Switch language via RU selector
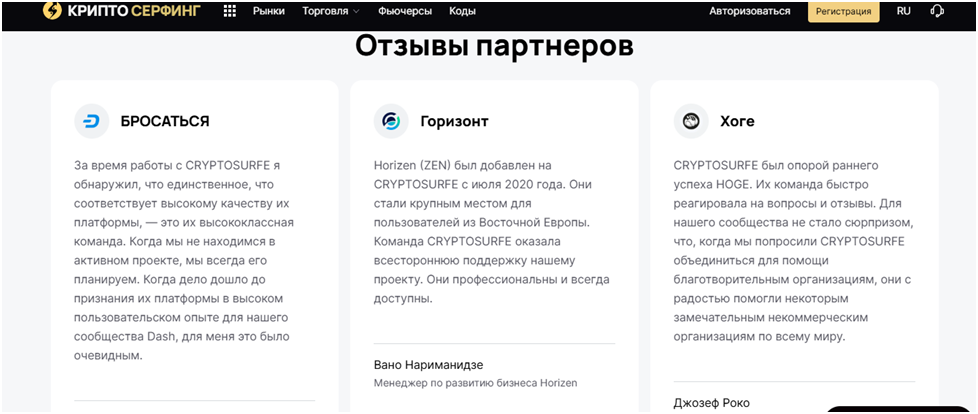 pos(904,11)
